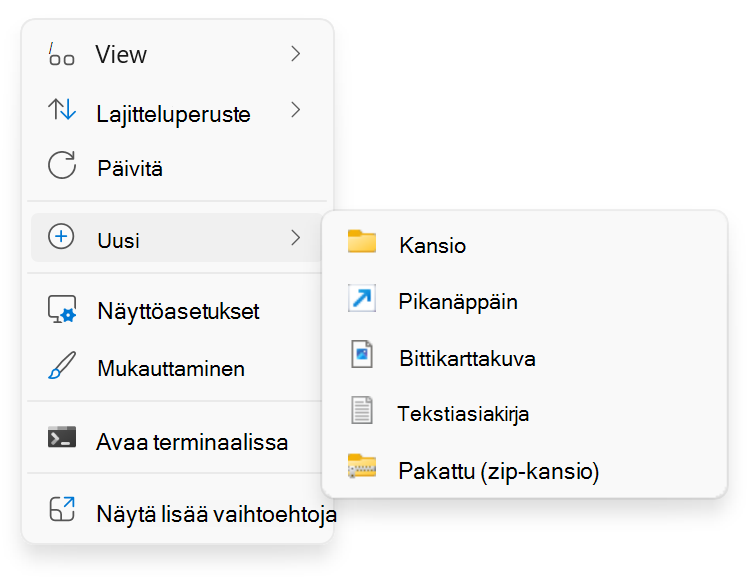This screenshot has width=756, height=577.
Task: Click the paintbrush icon for Mukauttaminen
Action: coord(62,365)
